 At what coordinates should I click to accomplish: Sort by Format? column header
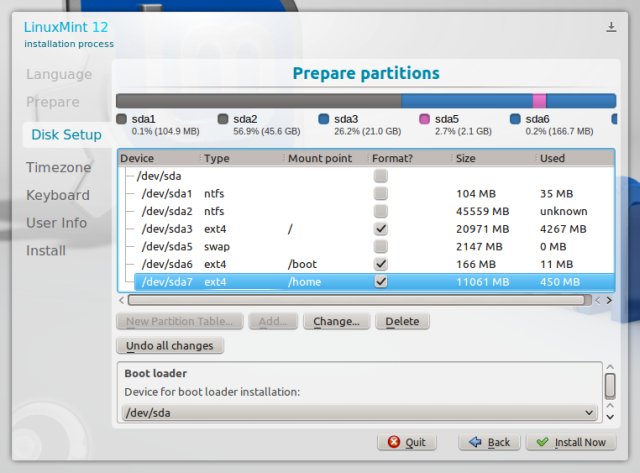coord(410,158)
